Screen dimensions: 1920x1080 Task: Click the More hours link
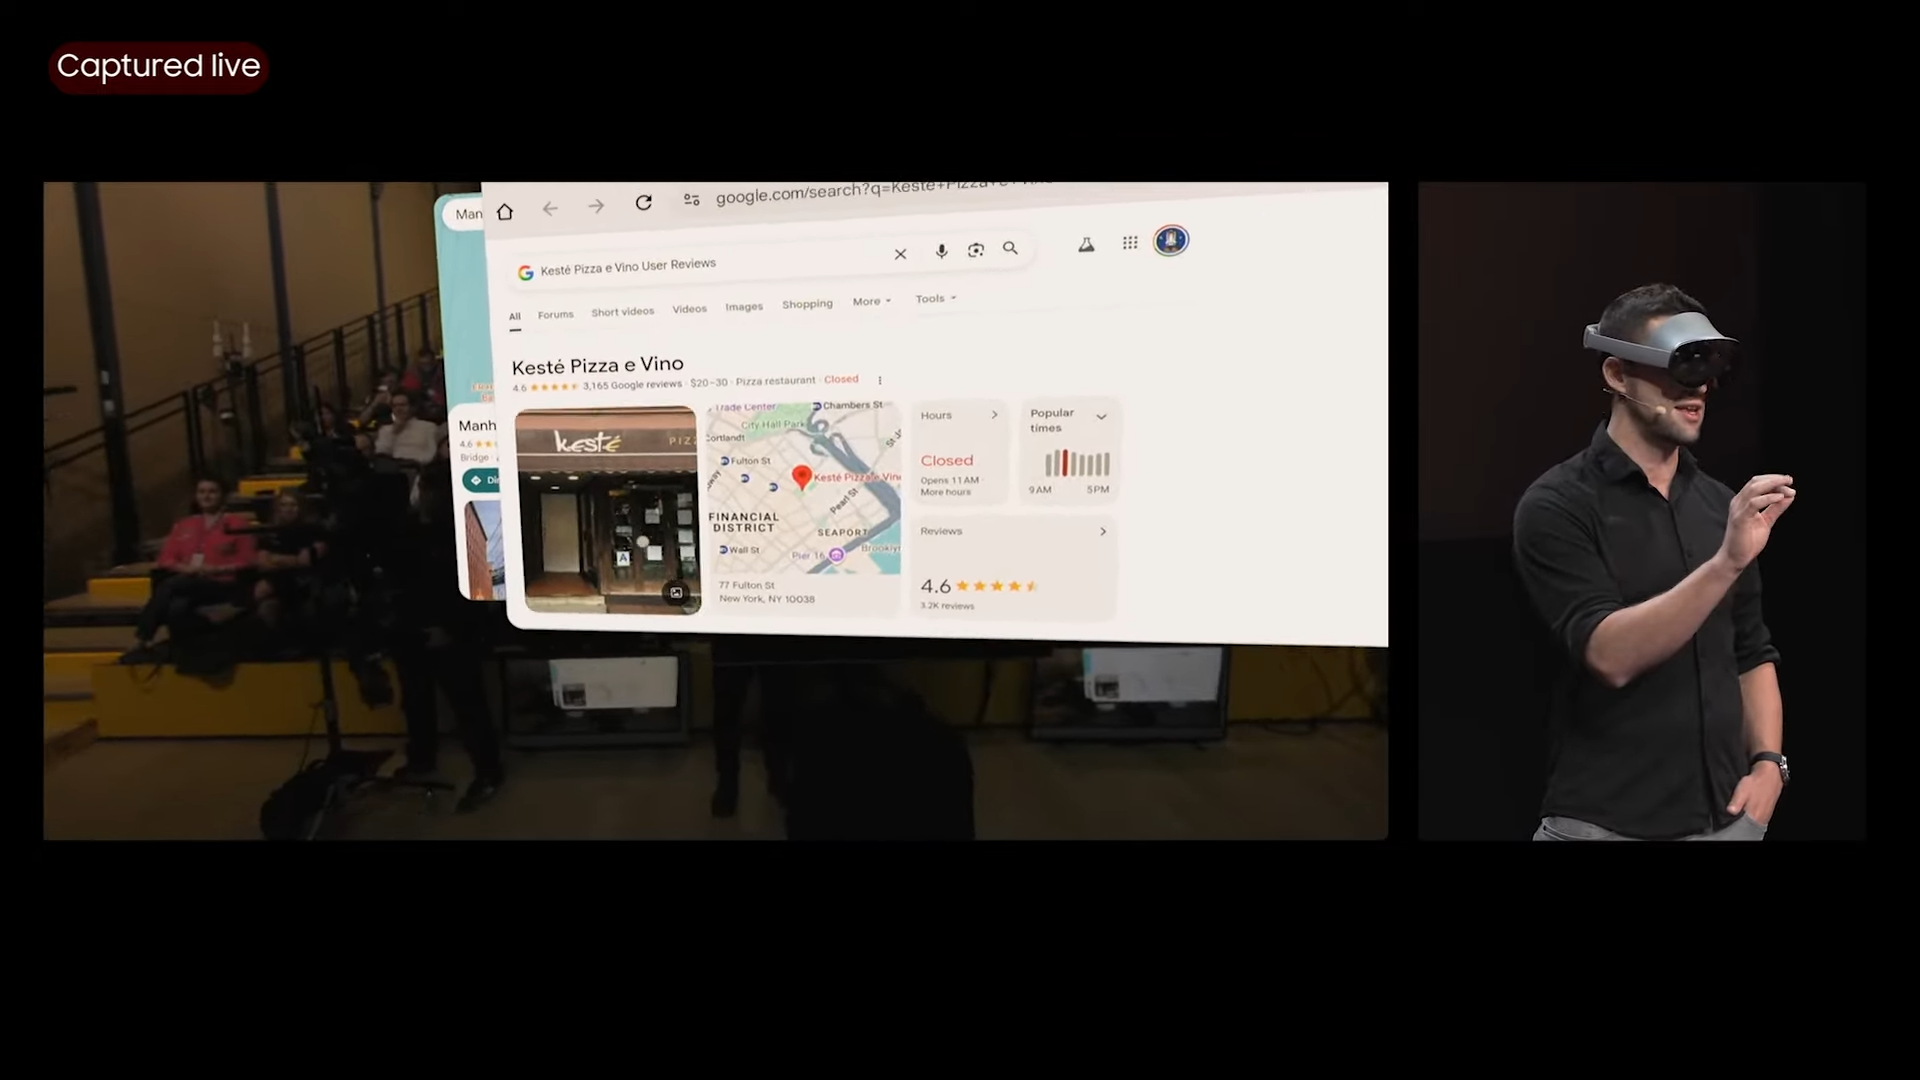pyautogui.click(x=945, y=491)
